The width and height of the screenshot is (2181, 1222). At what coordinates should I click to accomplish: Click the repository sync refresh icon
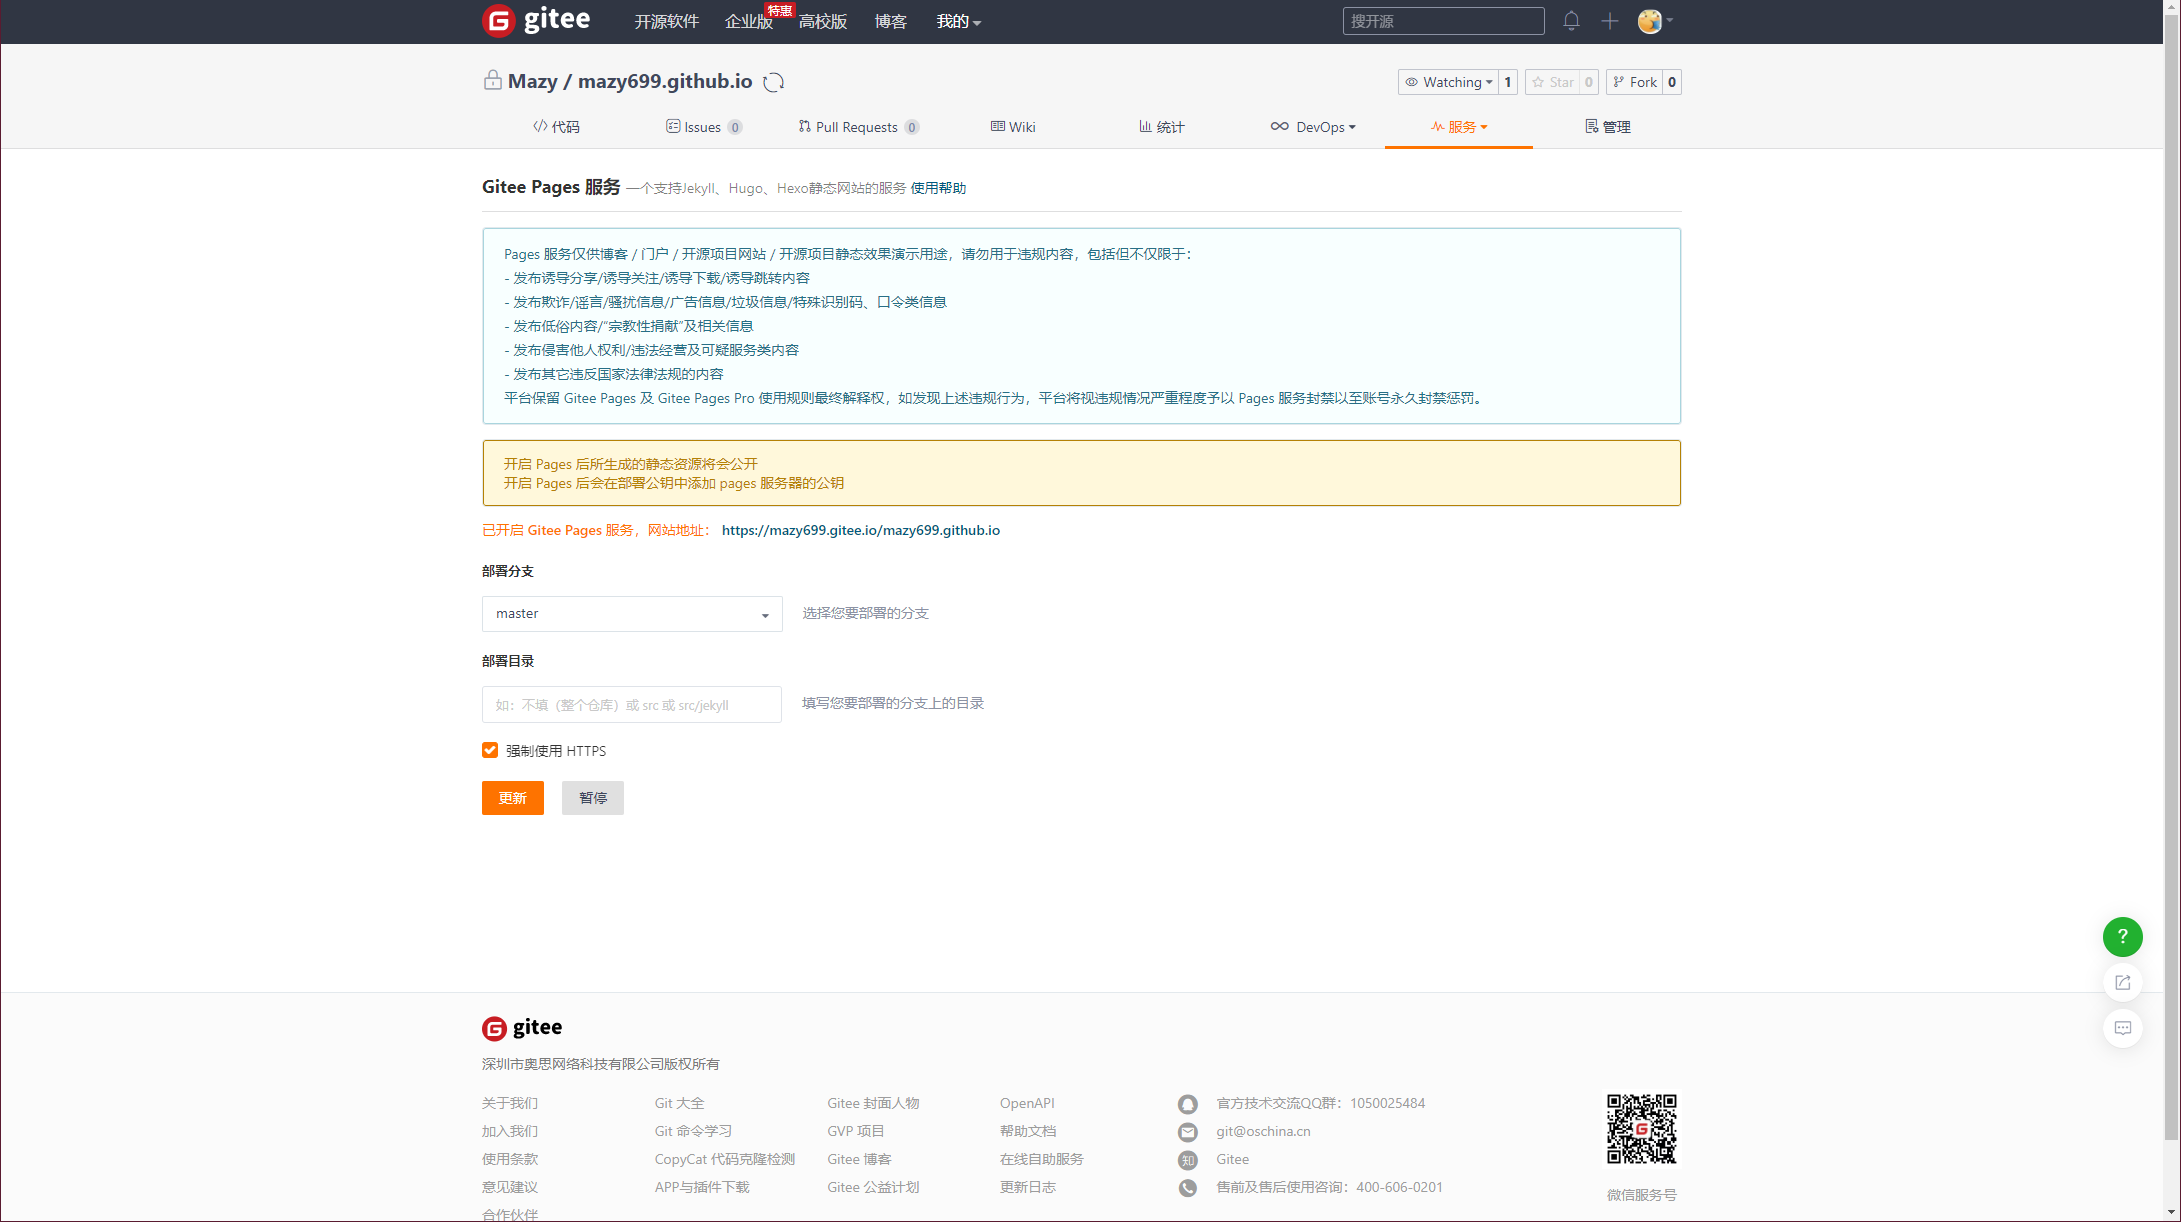click(x=773, y=83)
